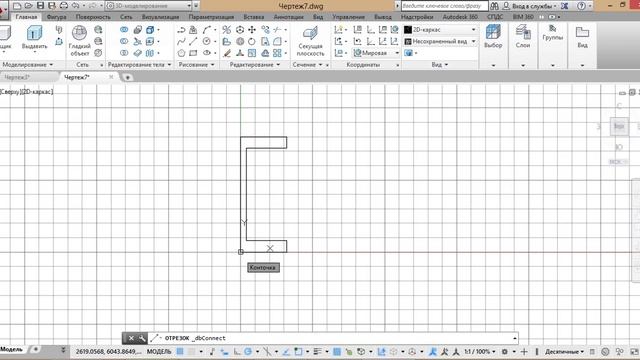
Task: Select the Line tool in the Drawing panel
Action: [x=193, y=41]
